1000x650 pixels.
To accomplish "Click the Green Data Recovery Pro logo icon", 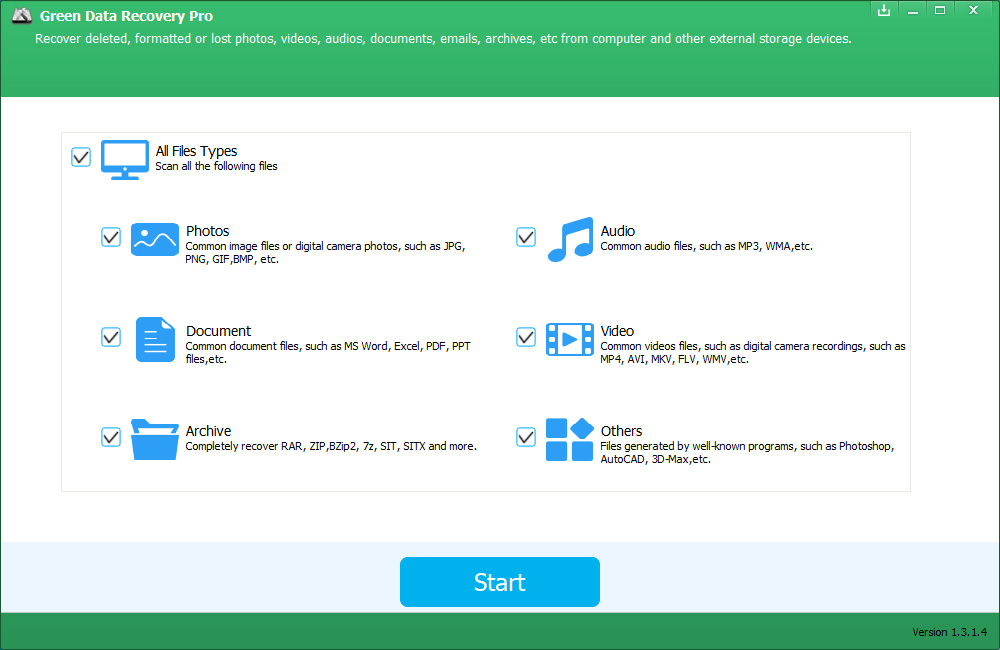I will tap(19, 17).
